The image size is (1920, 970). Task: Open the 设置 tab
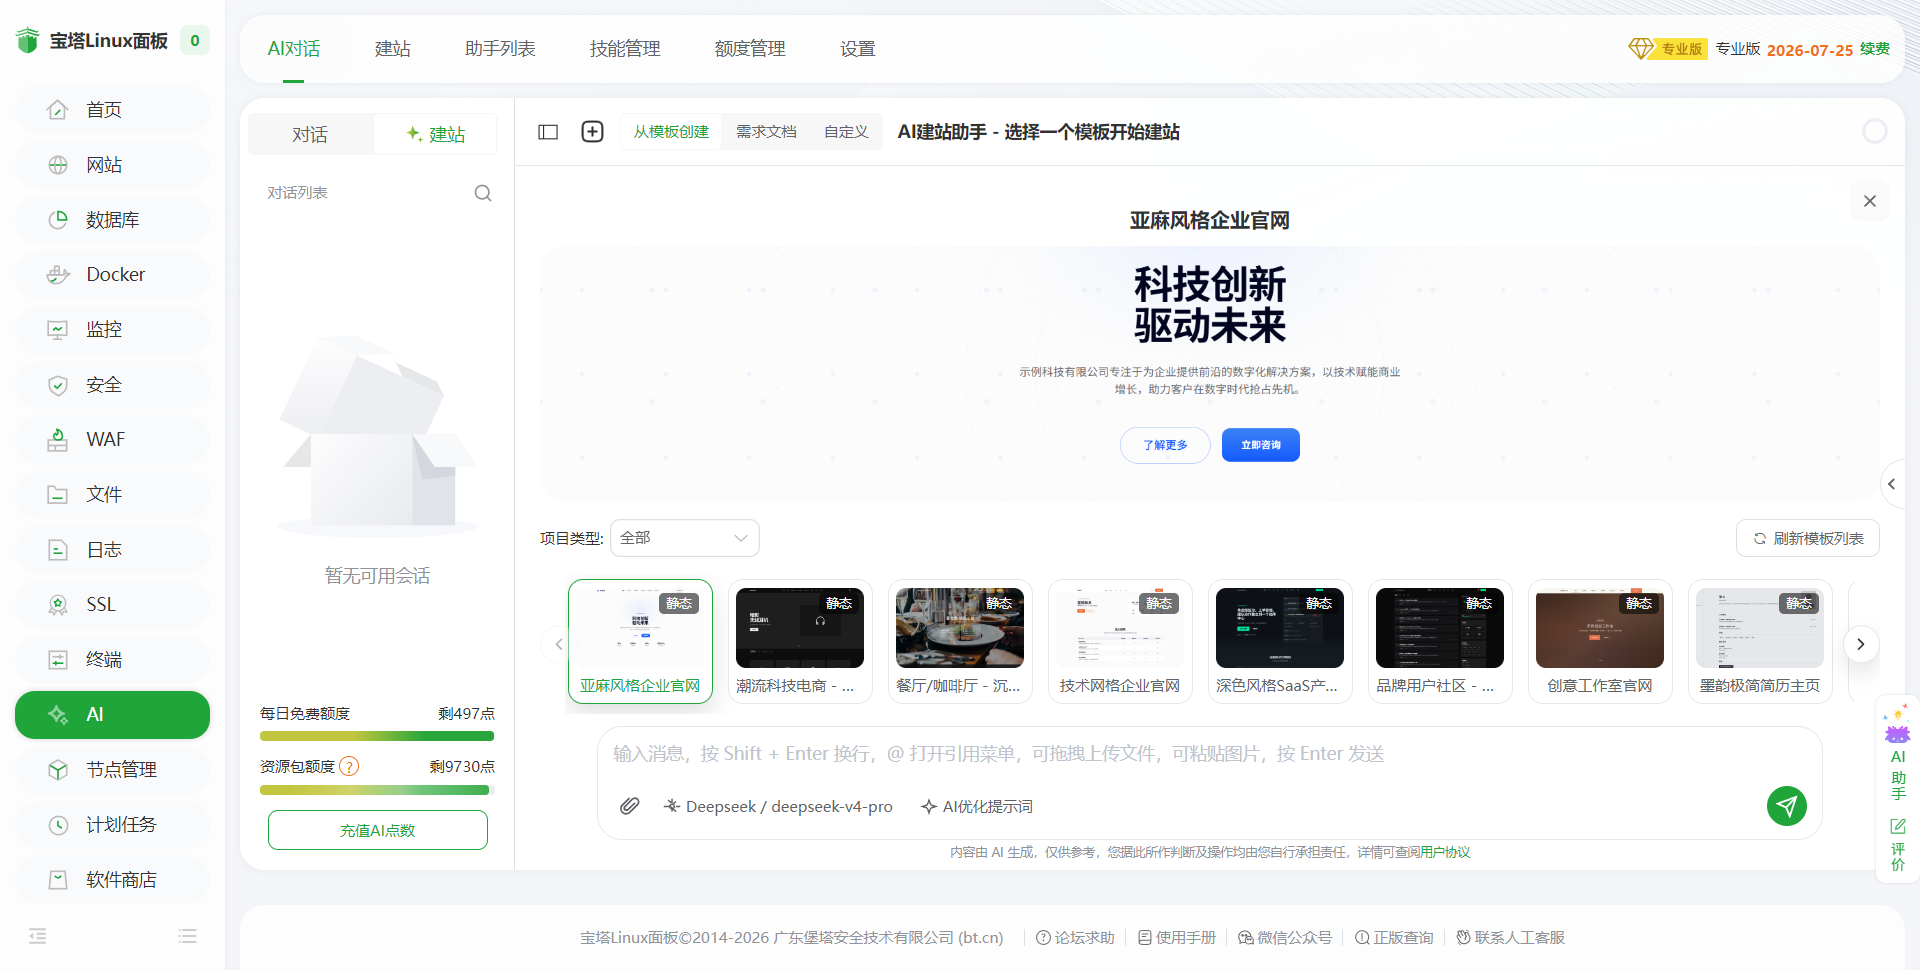(x=858, y=49)
